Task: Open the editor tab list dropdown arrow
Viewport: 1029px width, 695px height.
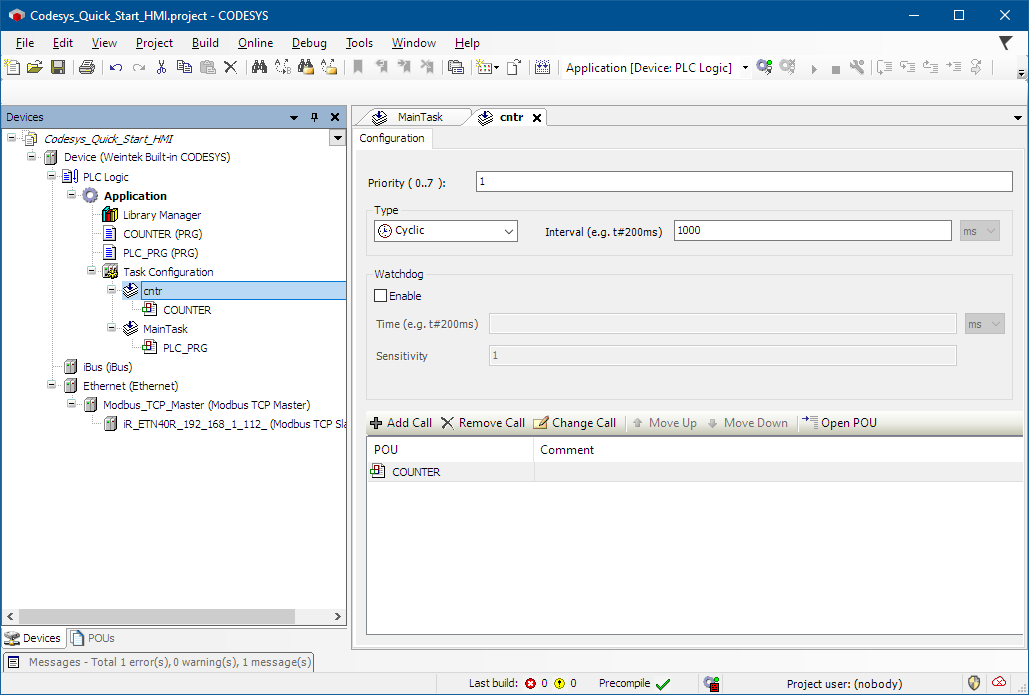Action: pyautogui.click(x=1017, y=117)
